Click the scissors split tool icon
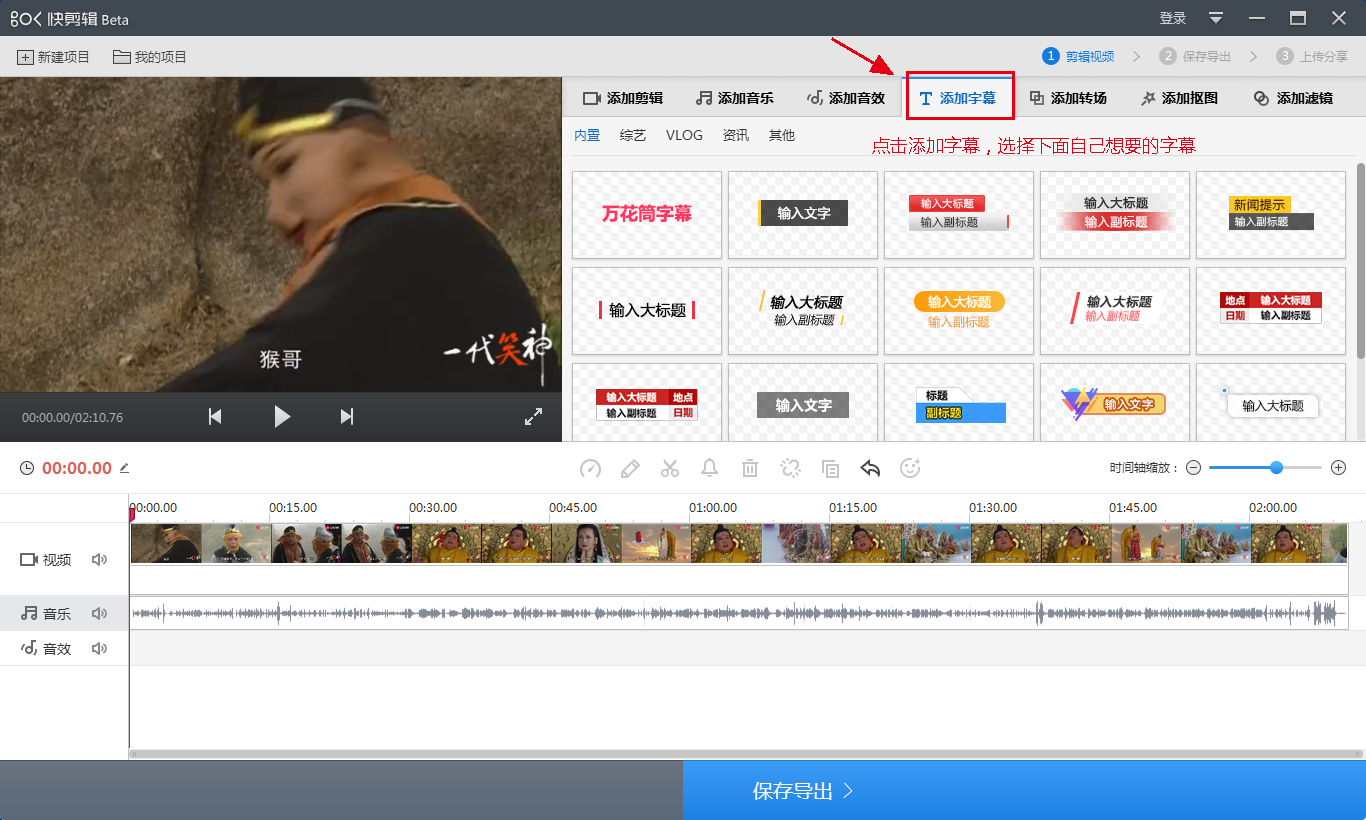1366x820 pixels. coord(670,468)
